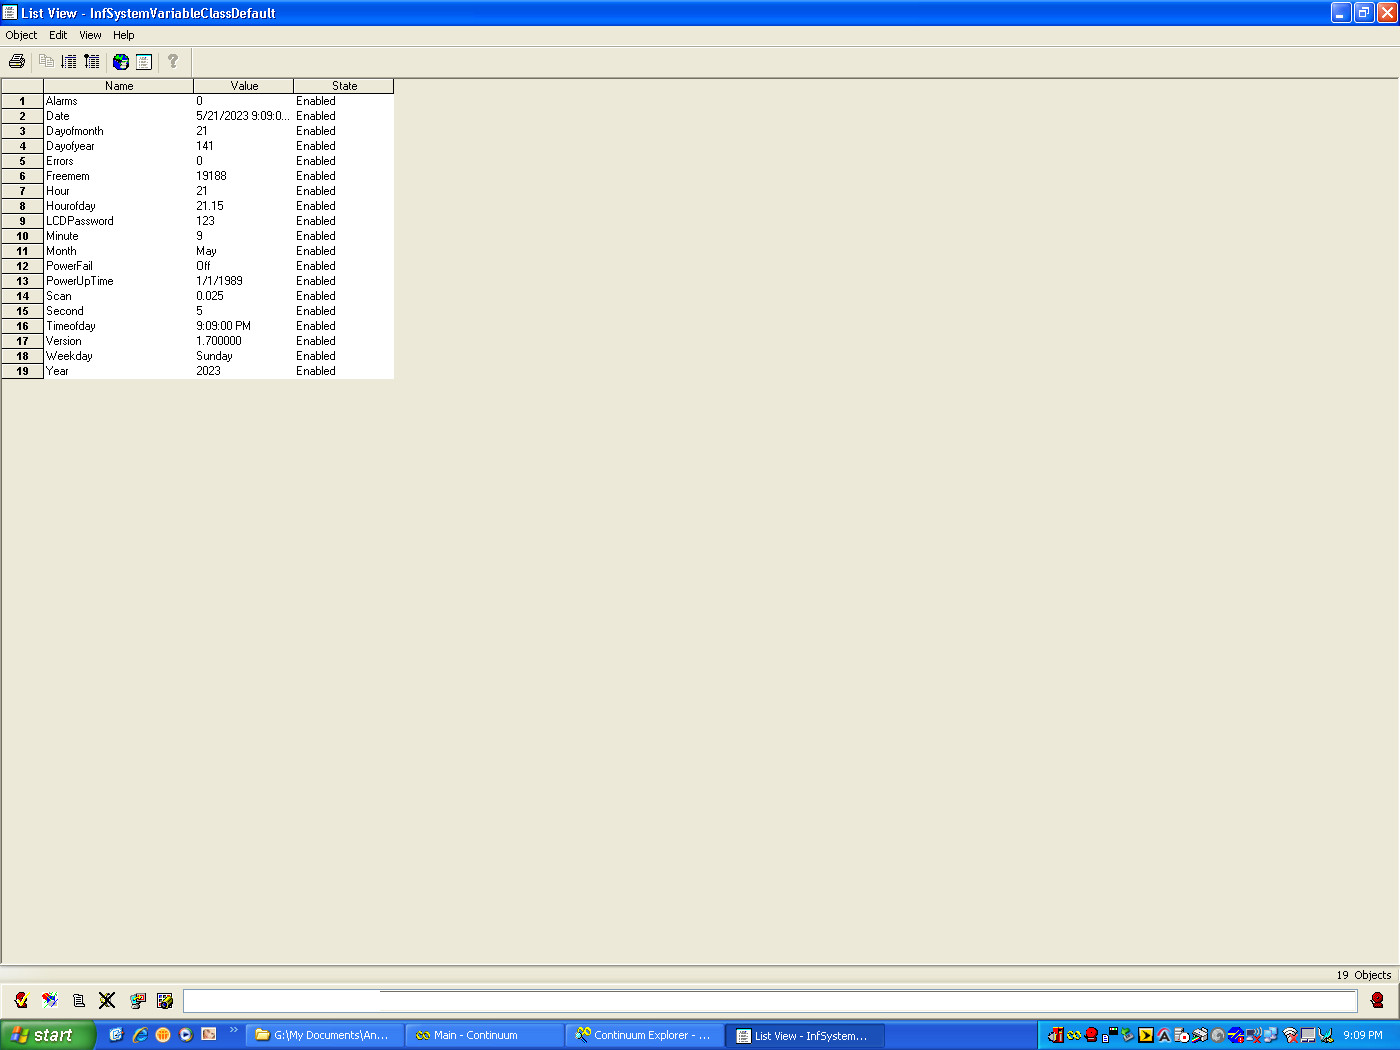Select the LCDPassword row
The height and width of the screenshot is (1050, 1400).
tap(198, 221)
